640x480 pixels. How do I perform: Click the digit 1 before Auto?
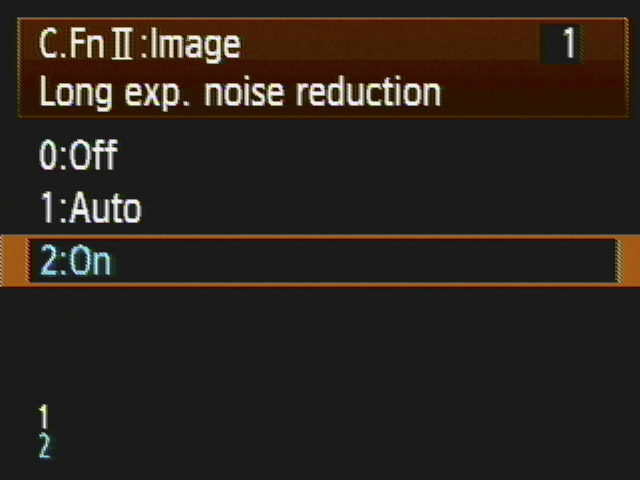[45, 208]
